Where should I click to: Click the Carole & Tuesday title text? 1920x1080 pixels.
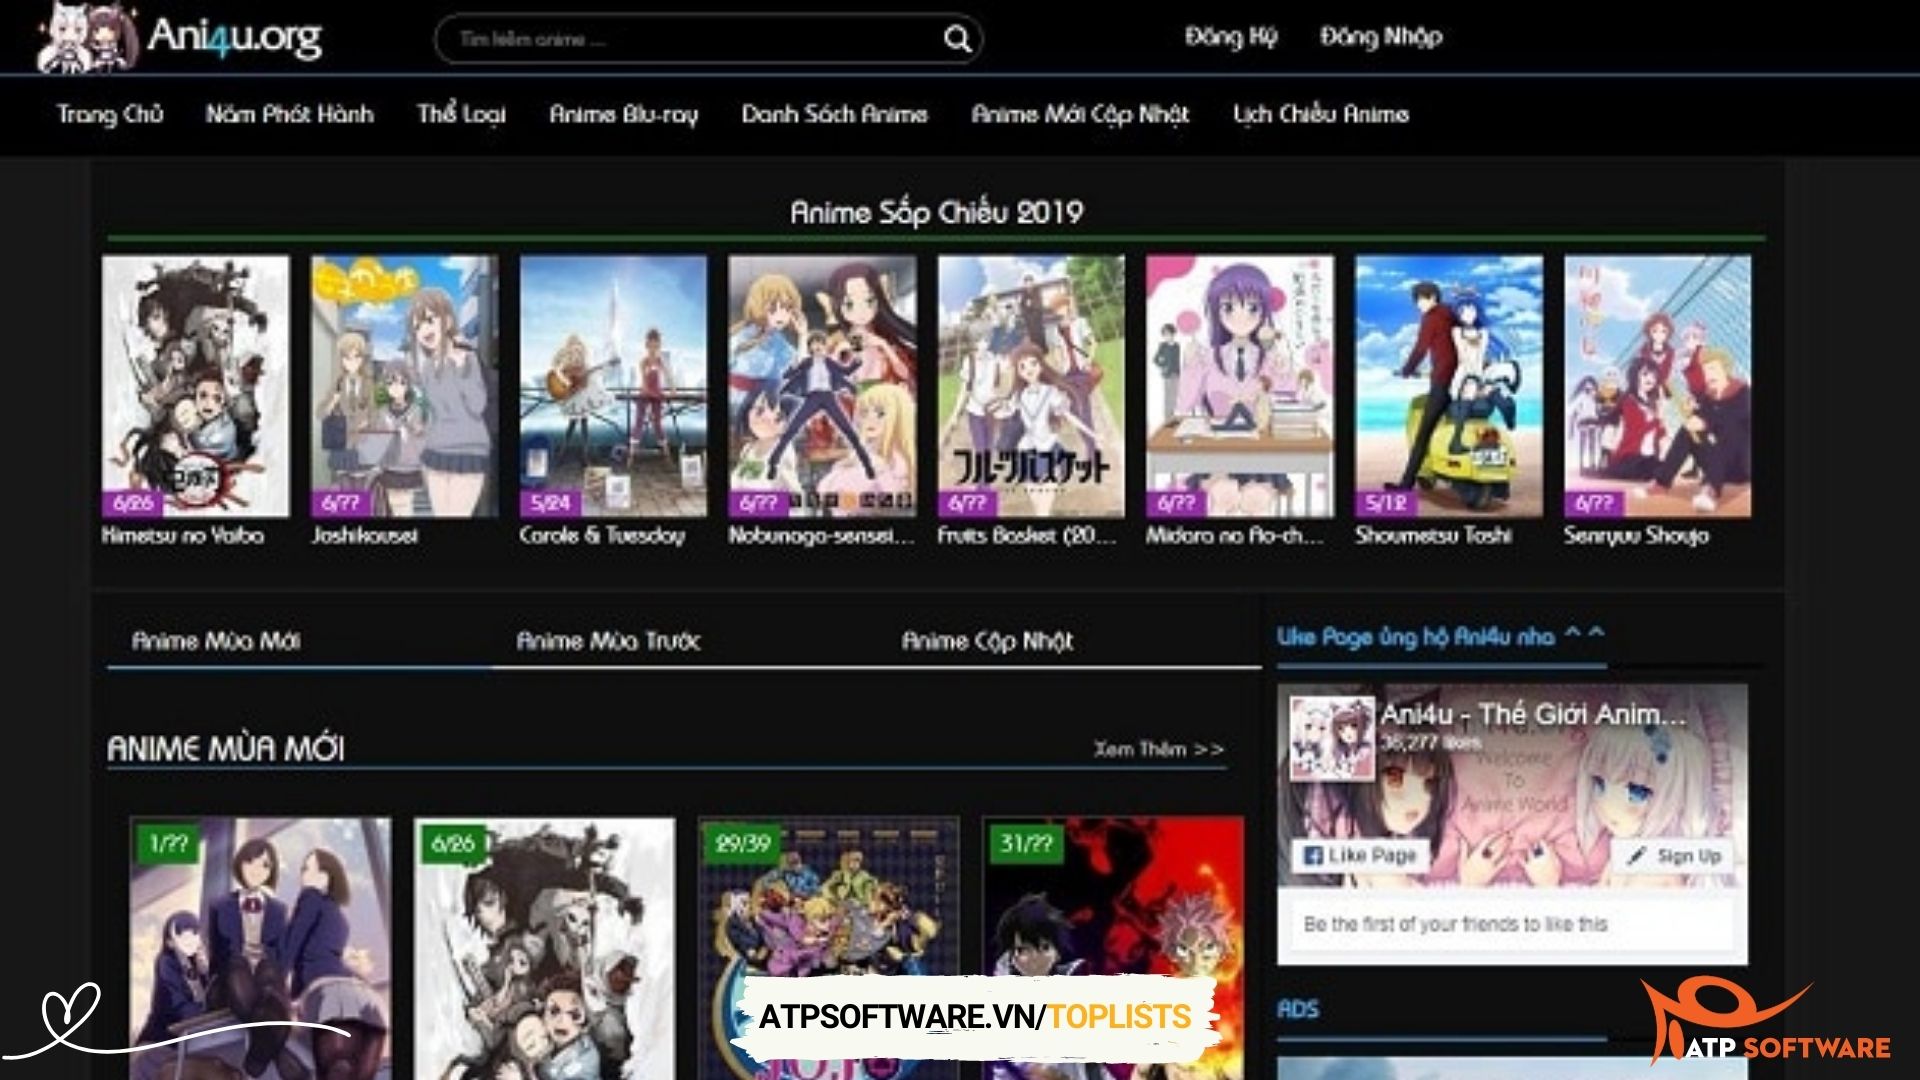click(602, 535)
